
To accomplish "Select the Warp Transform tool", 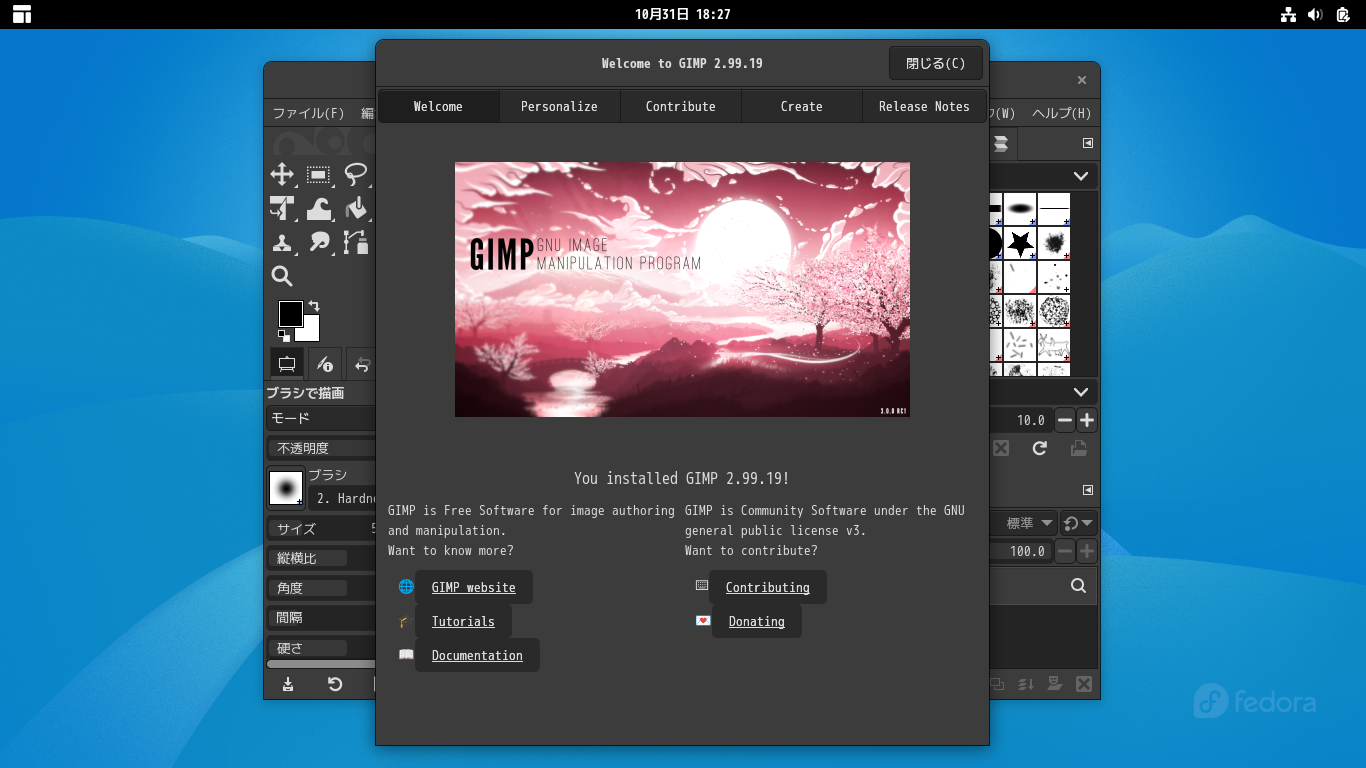I will coord(319,208).
